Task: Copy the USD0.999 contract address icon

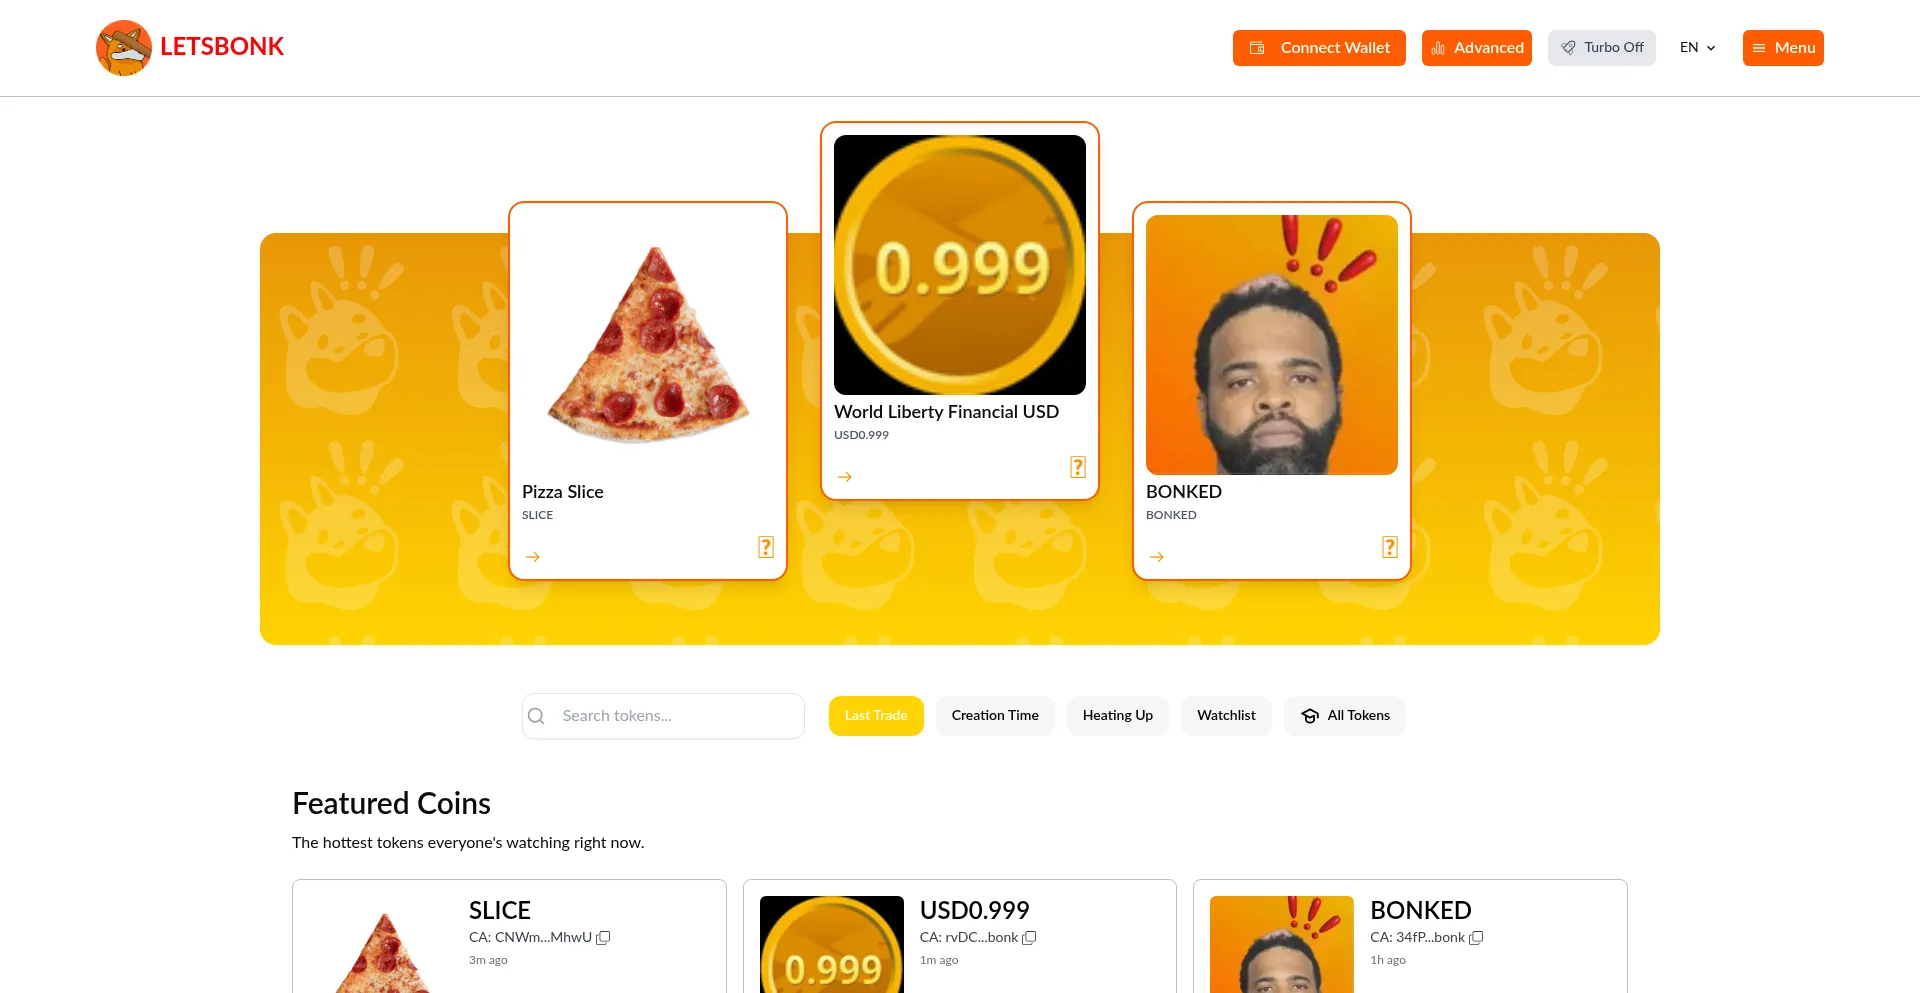Action: [x=1029, y=938]
